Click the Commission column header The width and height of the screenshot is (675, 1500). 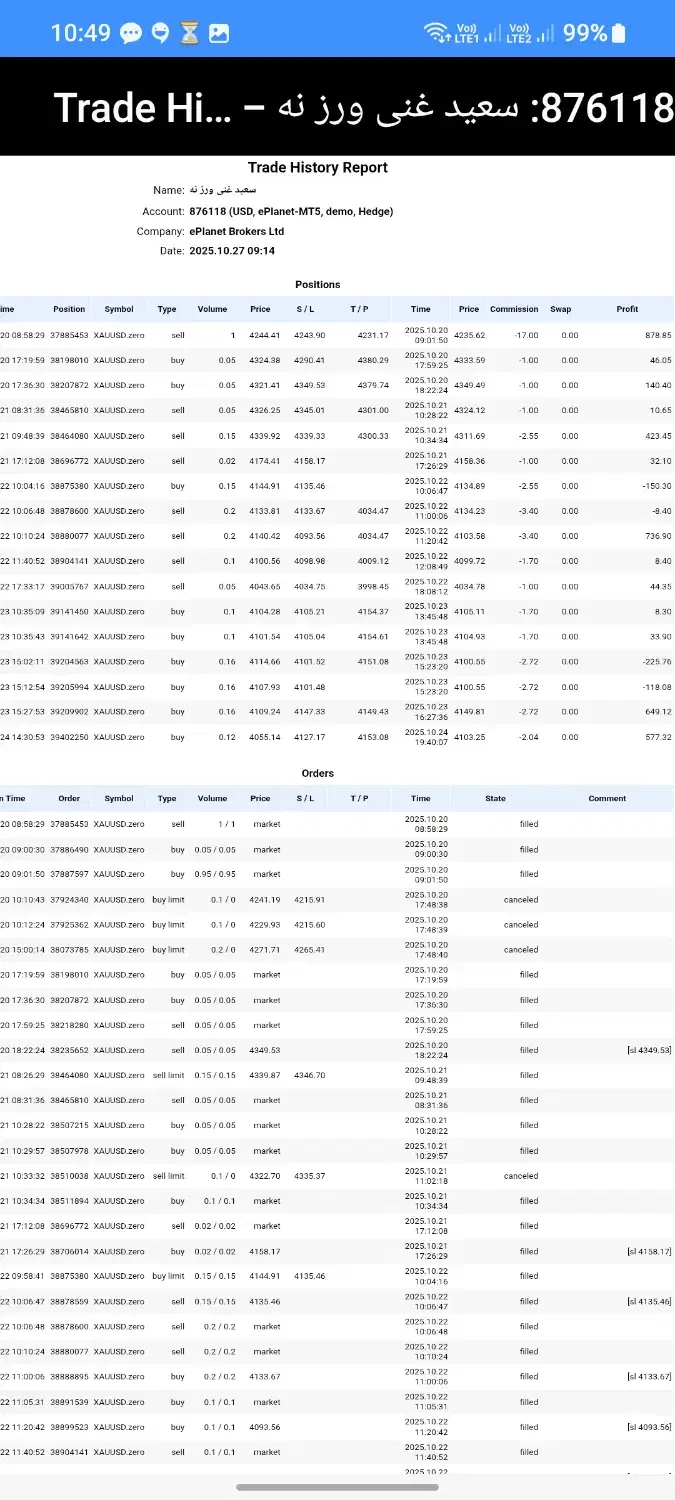tap(514, 309)
